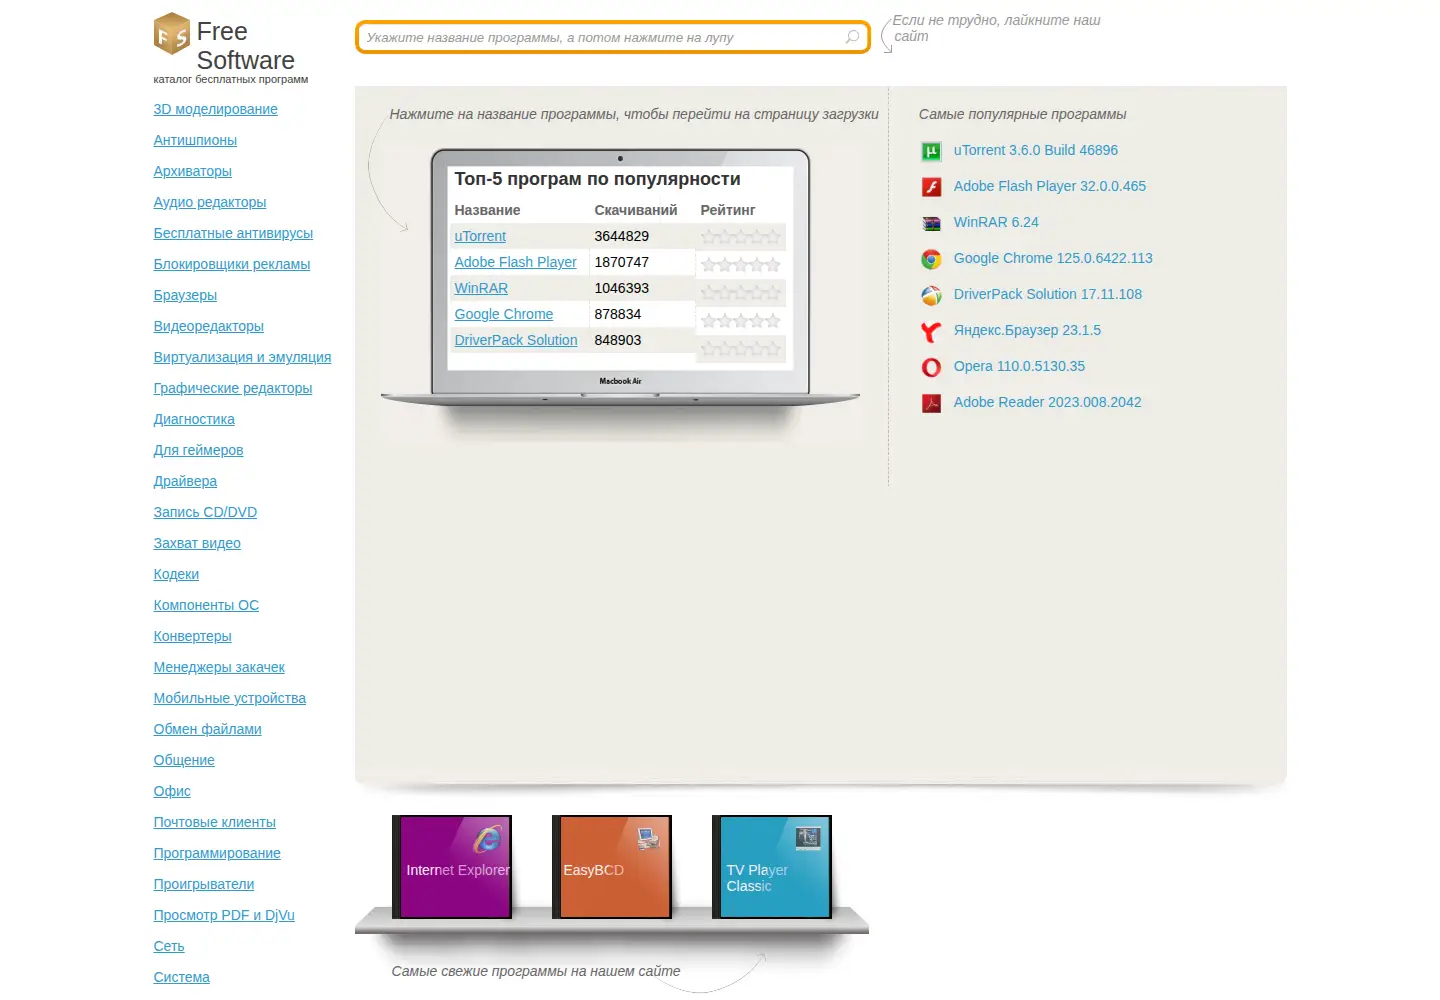Click WinRAR link in the top-5 table
The width and height of the screenshot is (1440, 1000).
(x=481, y=288)
